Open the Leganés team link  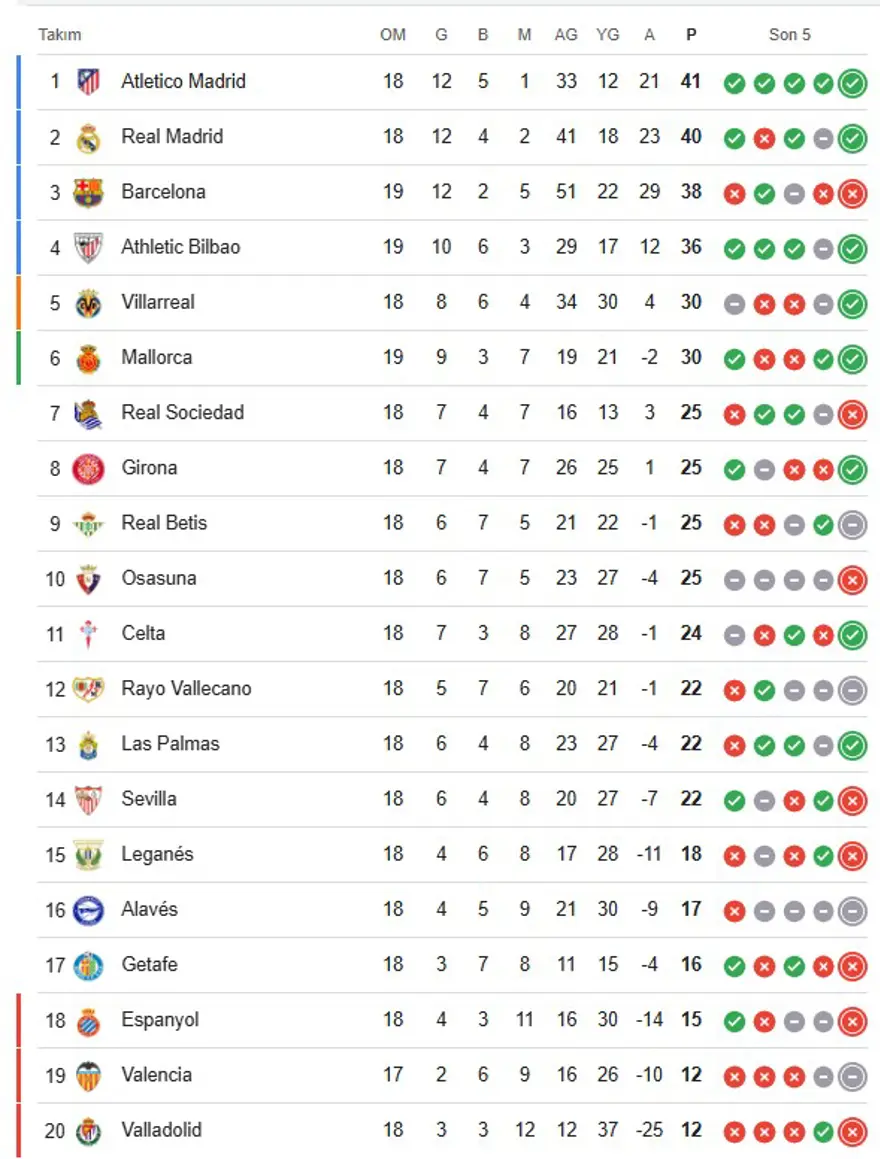click(157, 854)
